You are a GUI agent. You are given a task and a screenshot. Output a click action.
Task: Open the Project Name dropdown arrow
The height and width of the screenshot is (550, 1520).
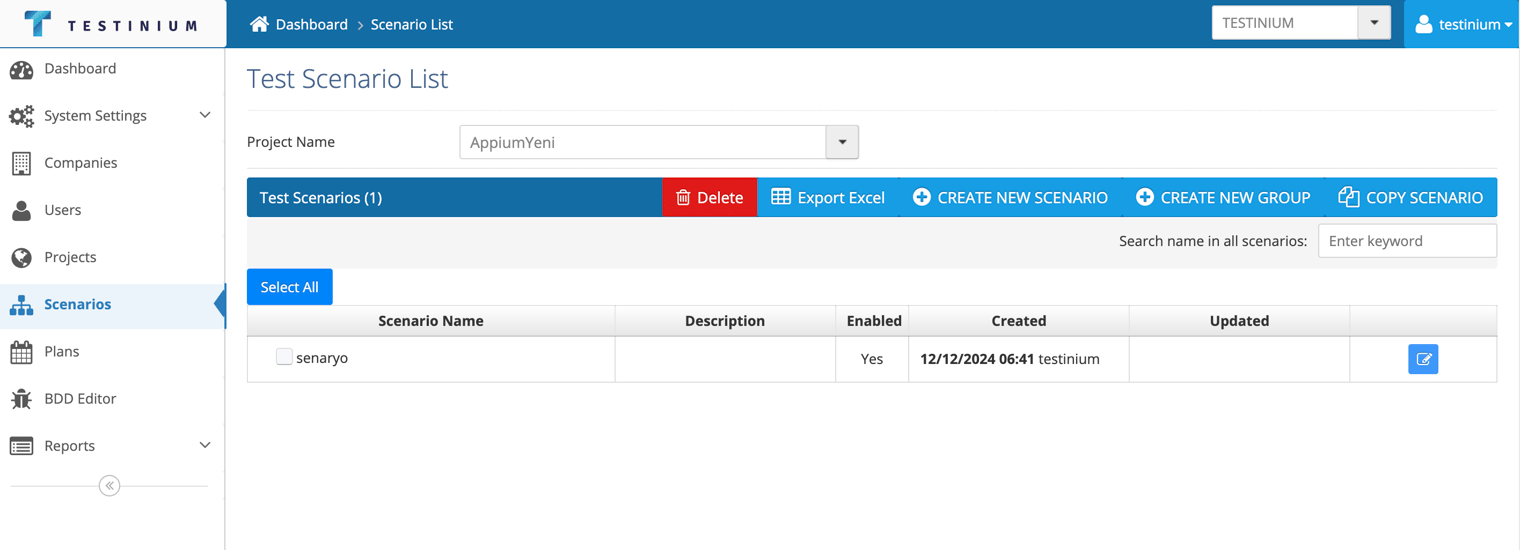click(x=842, y=142)
